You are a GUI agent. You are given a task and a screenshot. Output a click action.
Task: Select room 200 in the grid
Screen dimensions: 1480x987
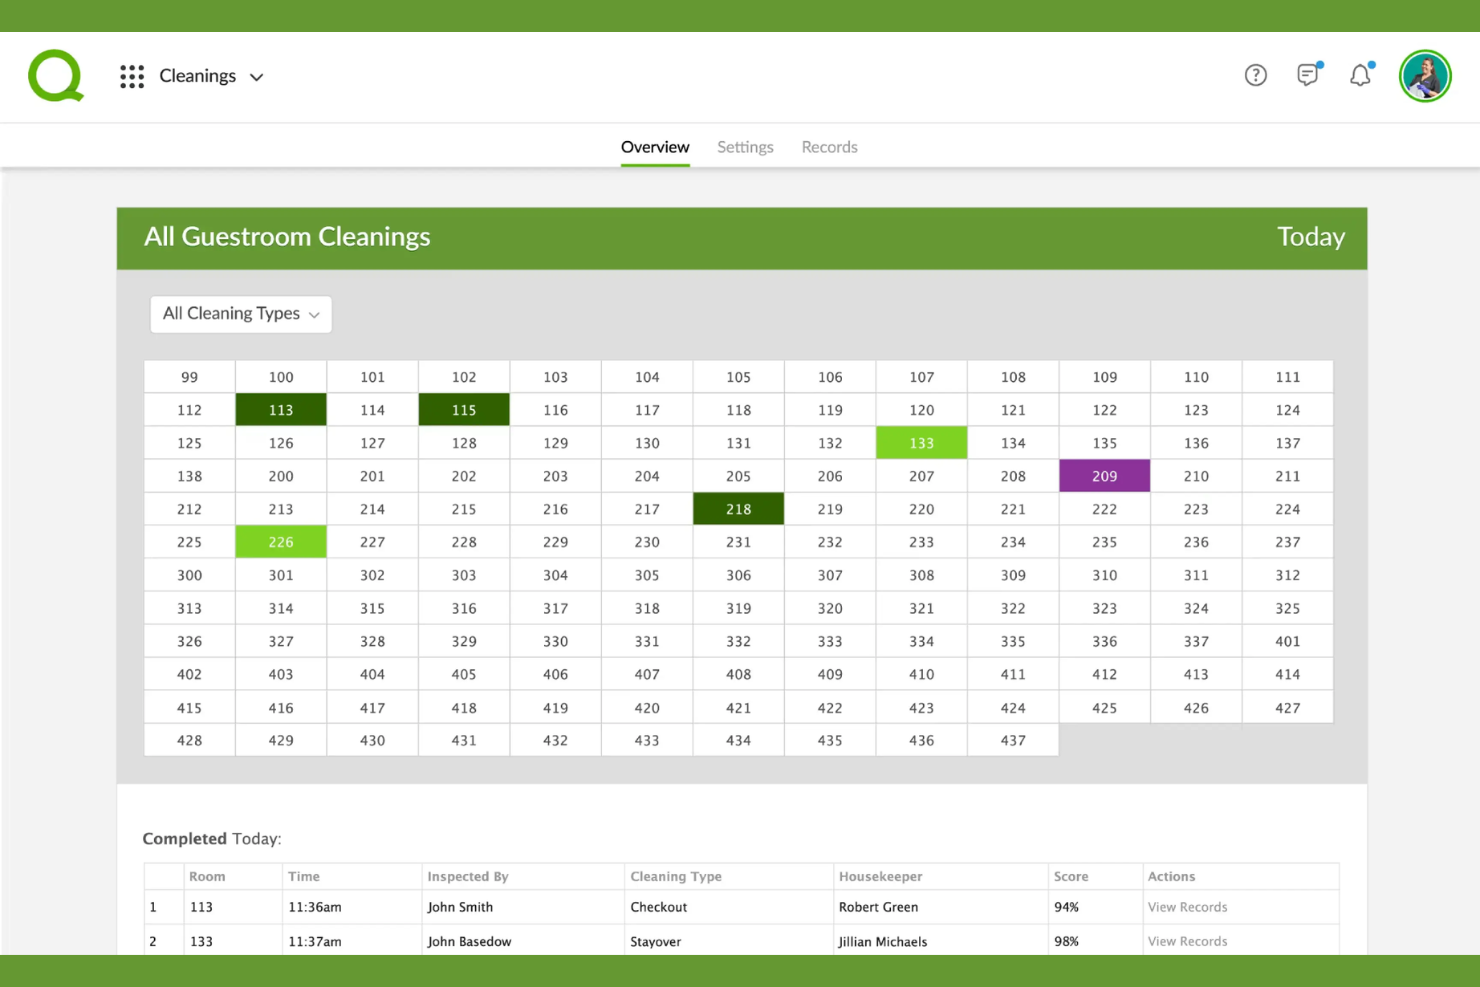click(x=281, y=476)
